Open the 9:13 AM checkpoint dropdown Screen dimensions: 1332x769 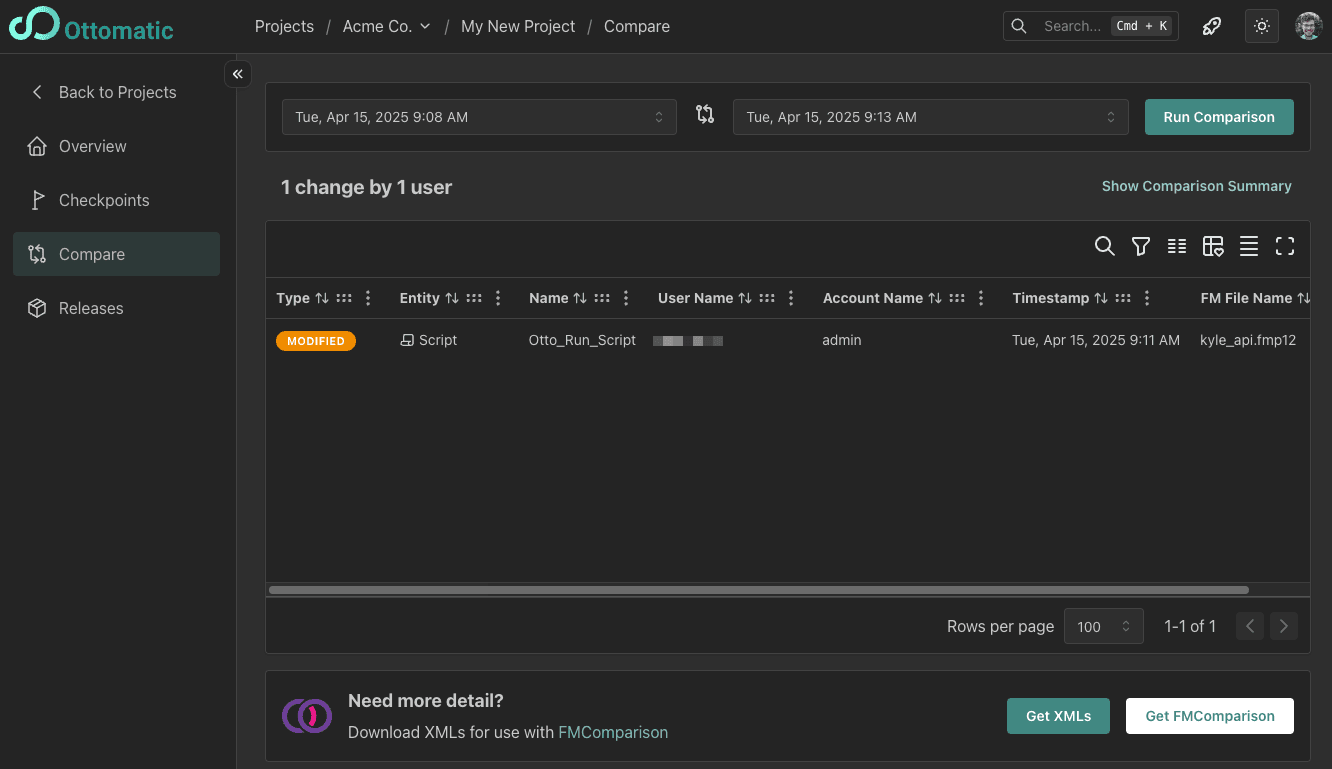930,117
